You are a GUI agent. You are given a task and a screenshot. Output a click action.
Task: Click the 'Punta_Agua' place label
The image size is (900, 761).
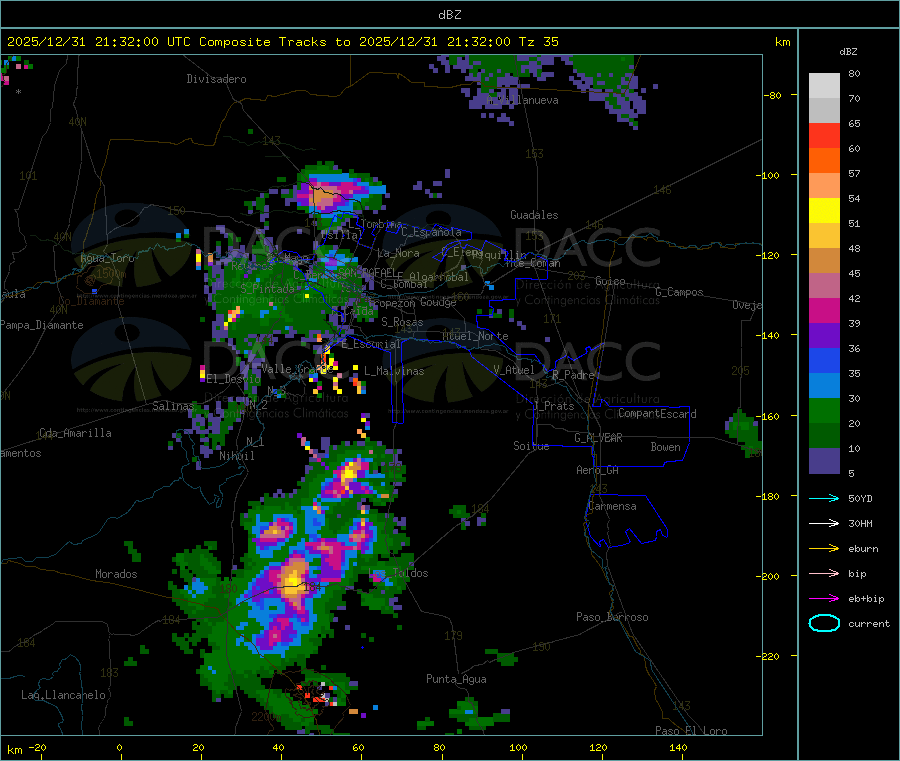point(456,680)
